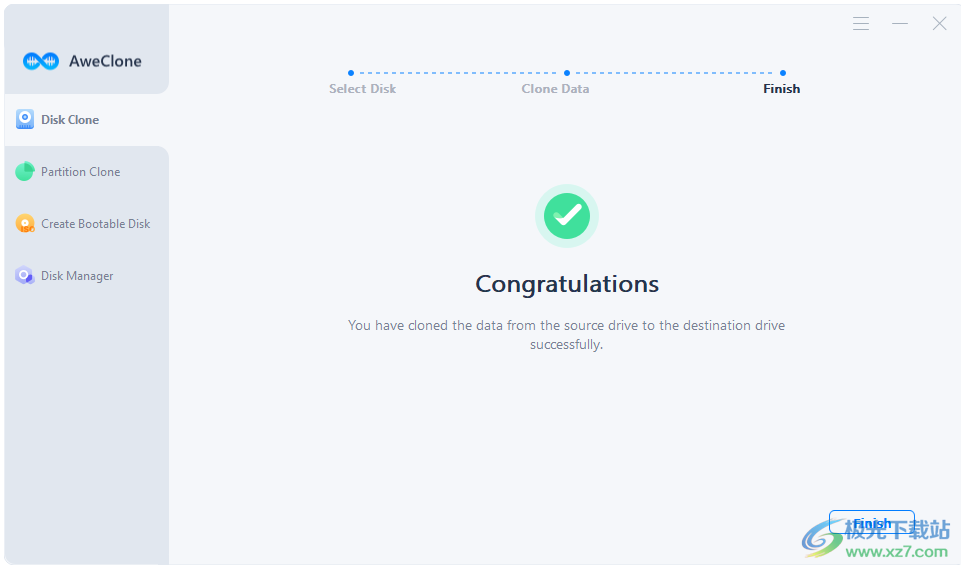Viewport: 961px width, 568px height.
Task: Switch to the Disk Clone tab
Action: tap(86, 120)
